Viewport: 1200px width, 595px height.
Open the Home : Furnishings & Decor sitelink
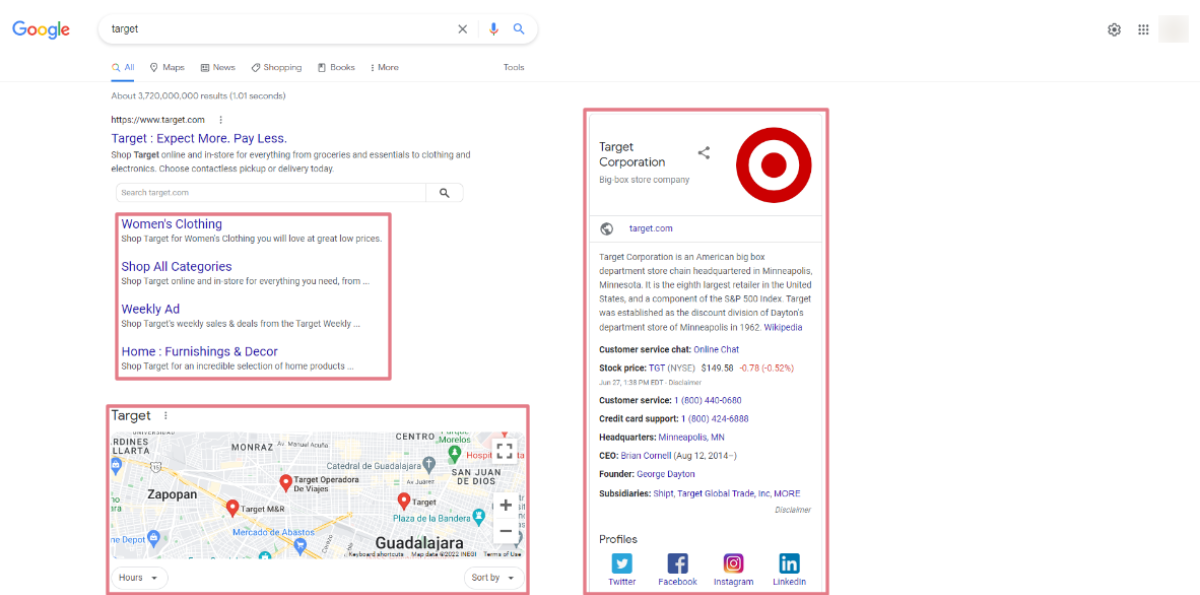coord(199,352)
